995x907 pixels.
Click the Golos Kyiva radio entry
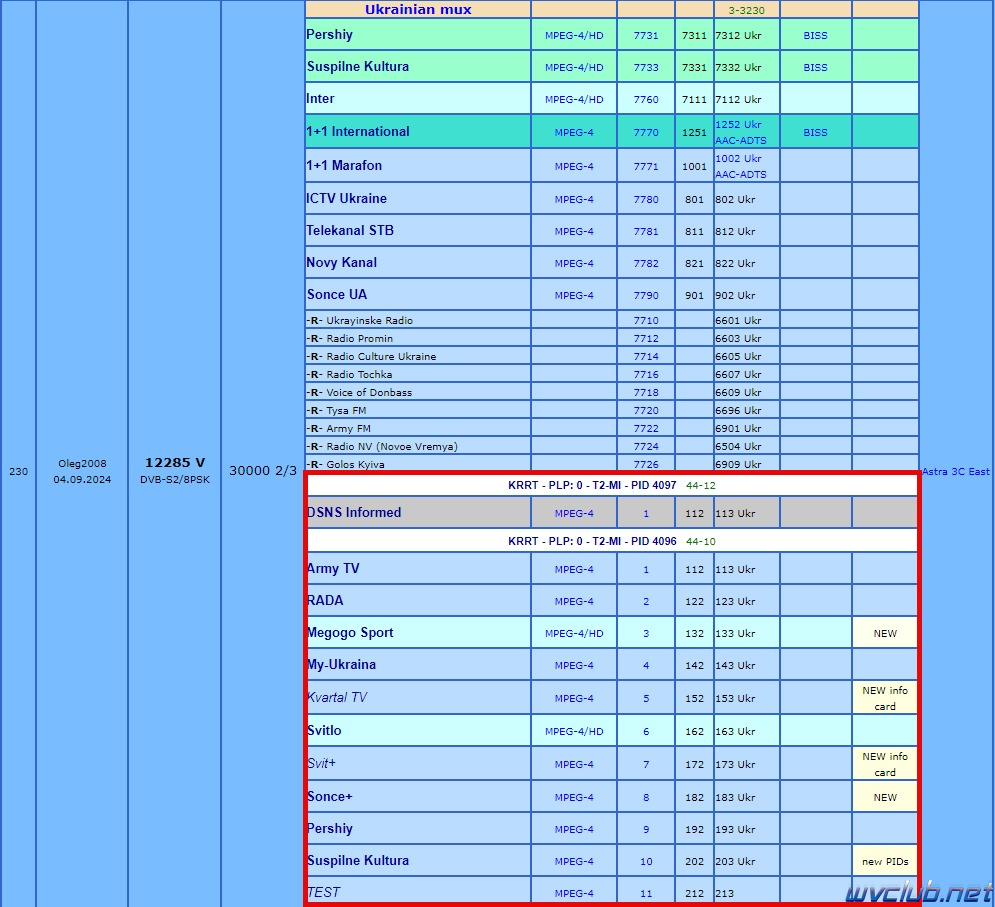pyautogui.click(x=346, y=465)
